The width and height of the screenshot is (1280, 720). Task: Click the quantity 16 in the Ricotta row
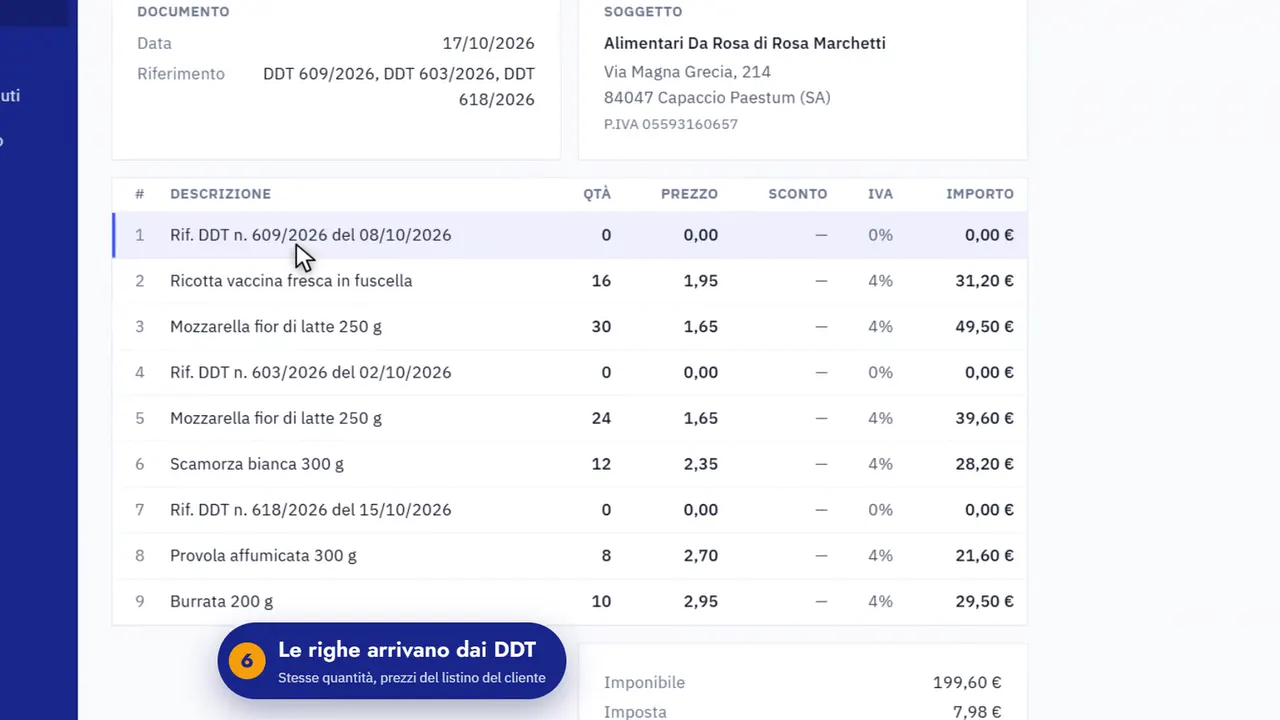(601, 281)
